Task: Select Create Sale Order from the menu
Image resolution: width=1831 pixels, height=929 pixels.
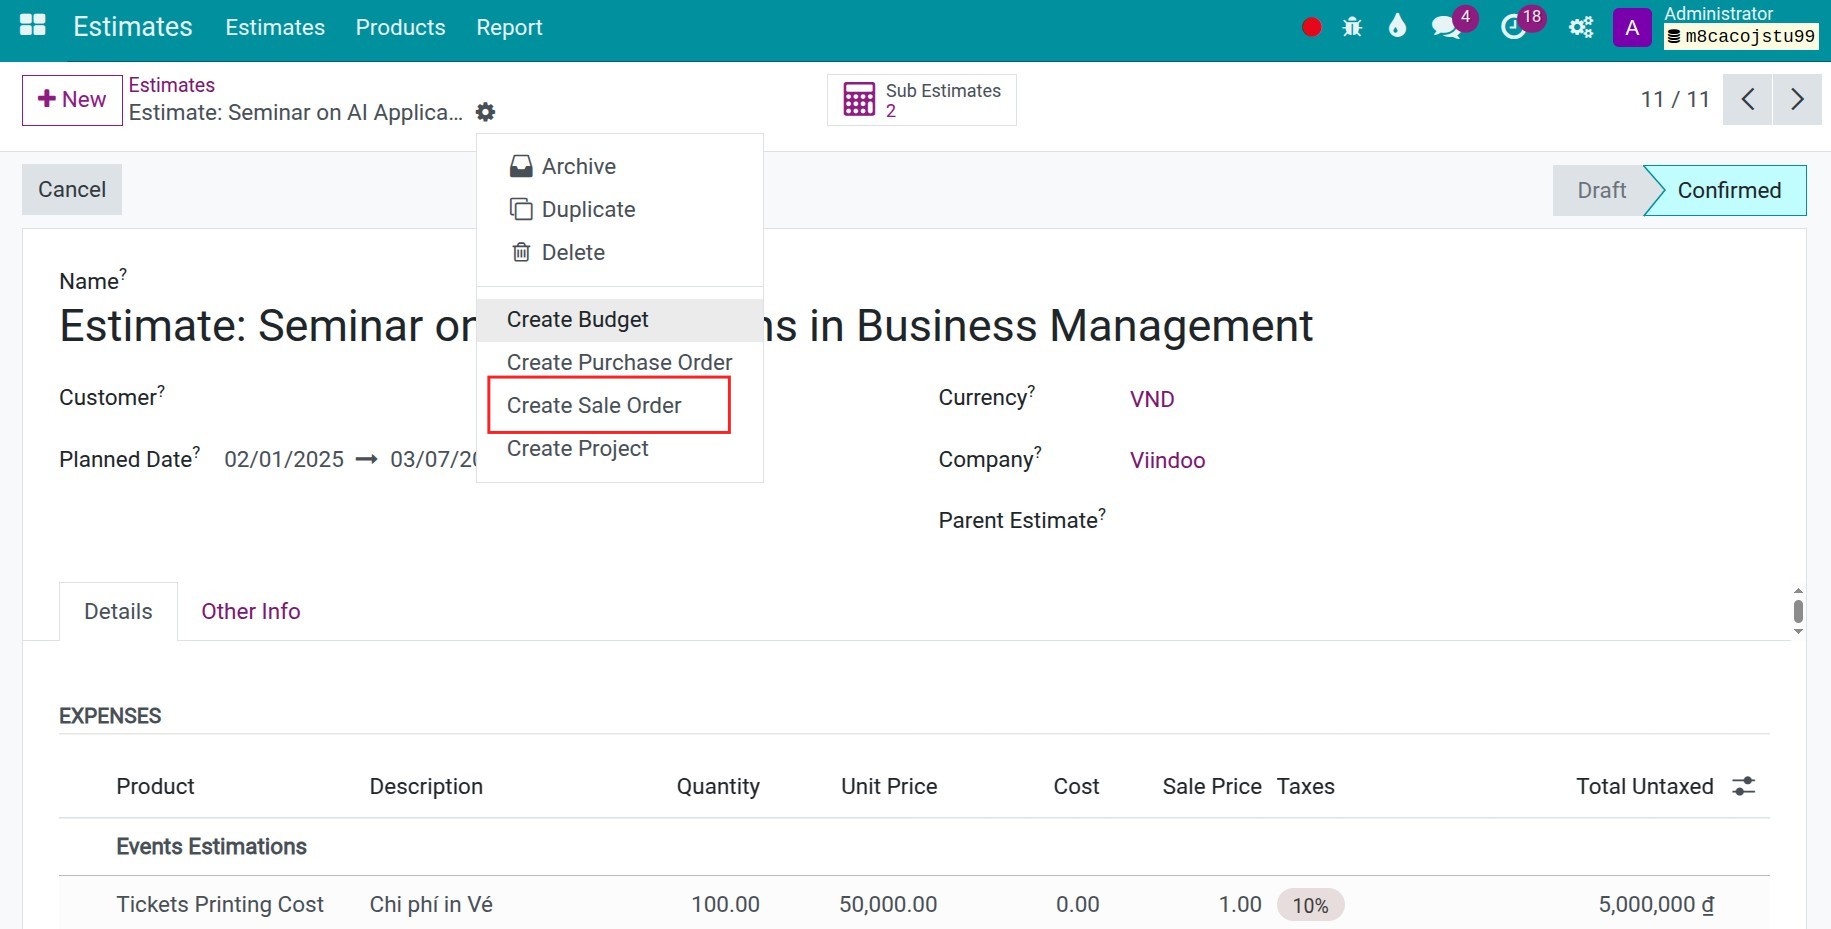Action: [620, 405]
